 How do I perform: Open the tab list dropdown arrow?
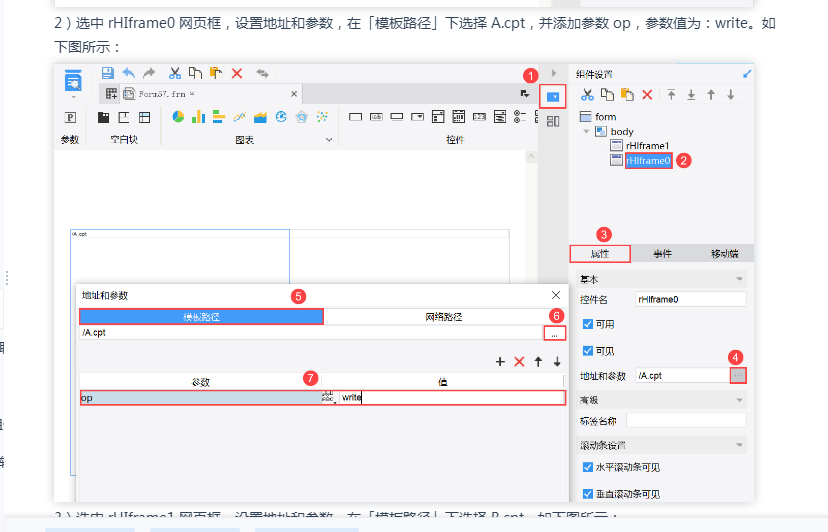525,94
